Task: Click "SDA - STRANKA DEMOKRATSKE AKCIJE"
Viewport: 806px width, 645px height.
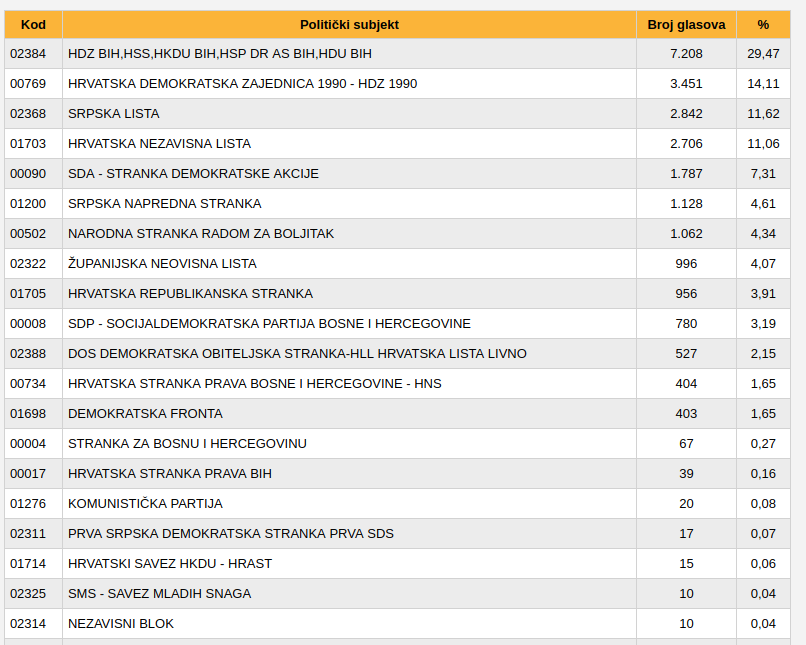Action: (x=193, y=174)
